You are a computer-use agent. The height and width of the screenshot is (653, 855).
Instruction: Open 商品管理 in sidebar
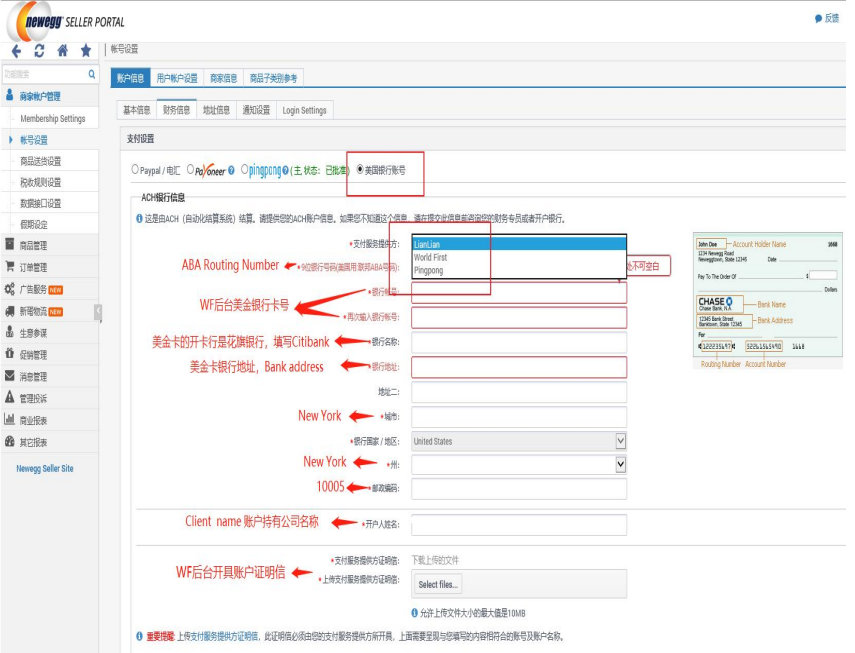coord(33,245)
